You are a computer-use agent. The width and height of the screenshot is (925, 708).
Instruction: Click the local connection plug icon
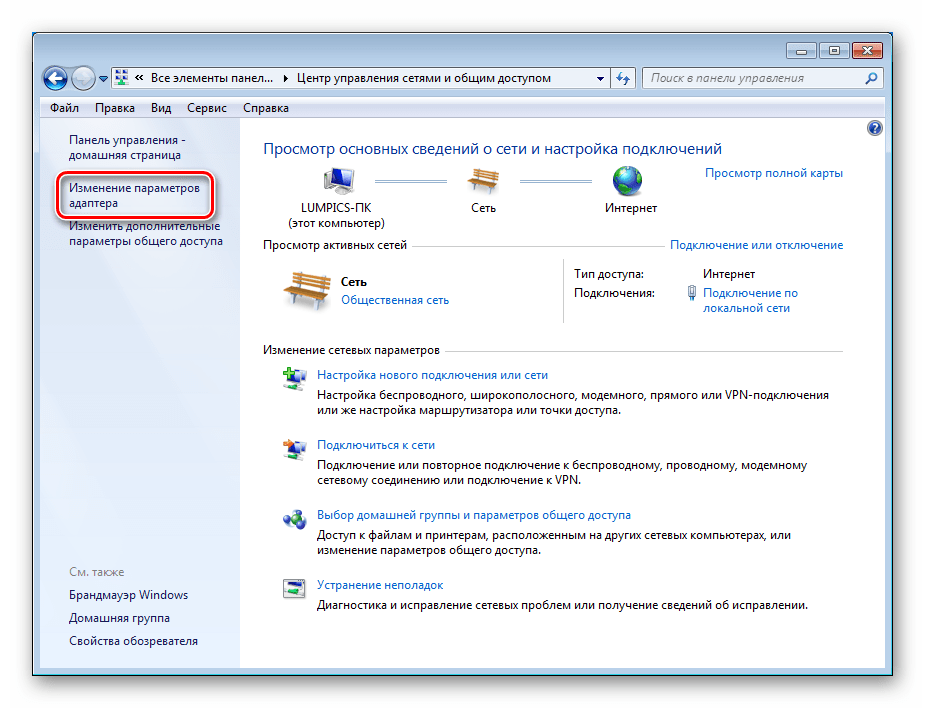(x=691, y=293)
